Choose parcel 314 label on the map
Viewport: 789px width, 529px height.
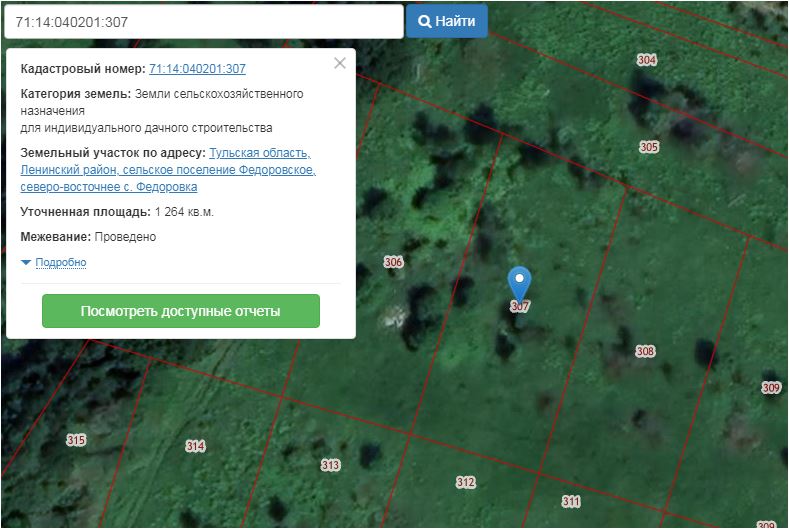(195, 446)
